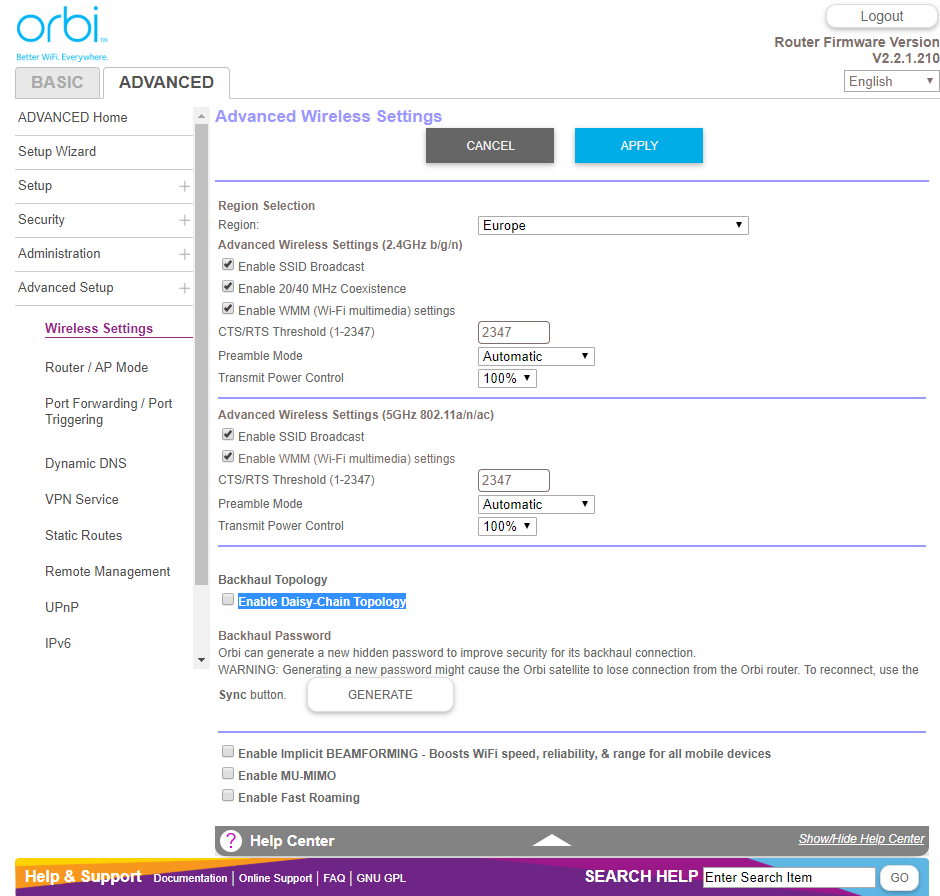Open 2.4GHz Preamble Mode dropdown
The image size is (940, 896).
tap(537, 357)
